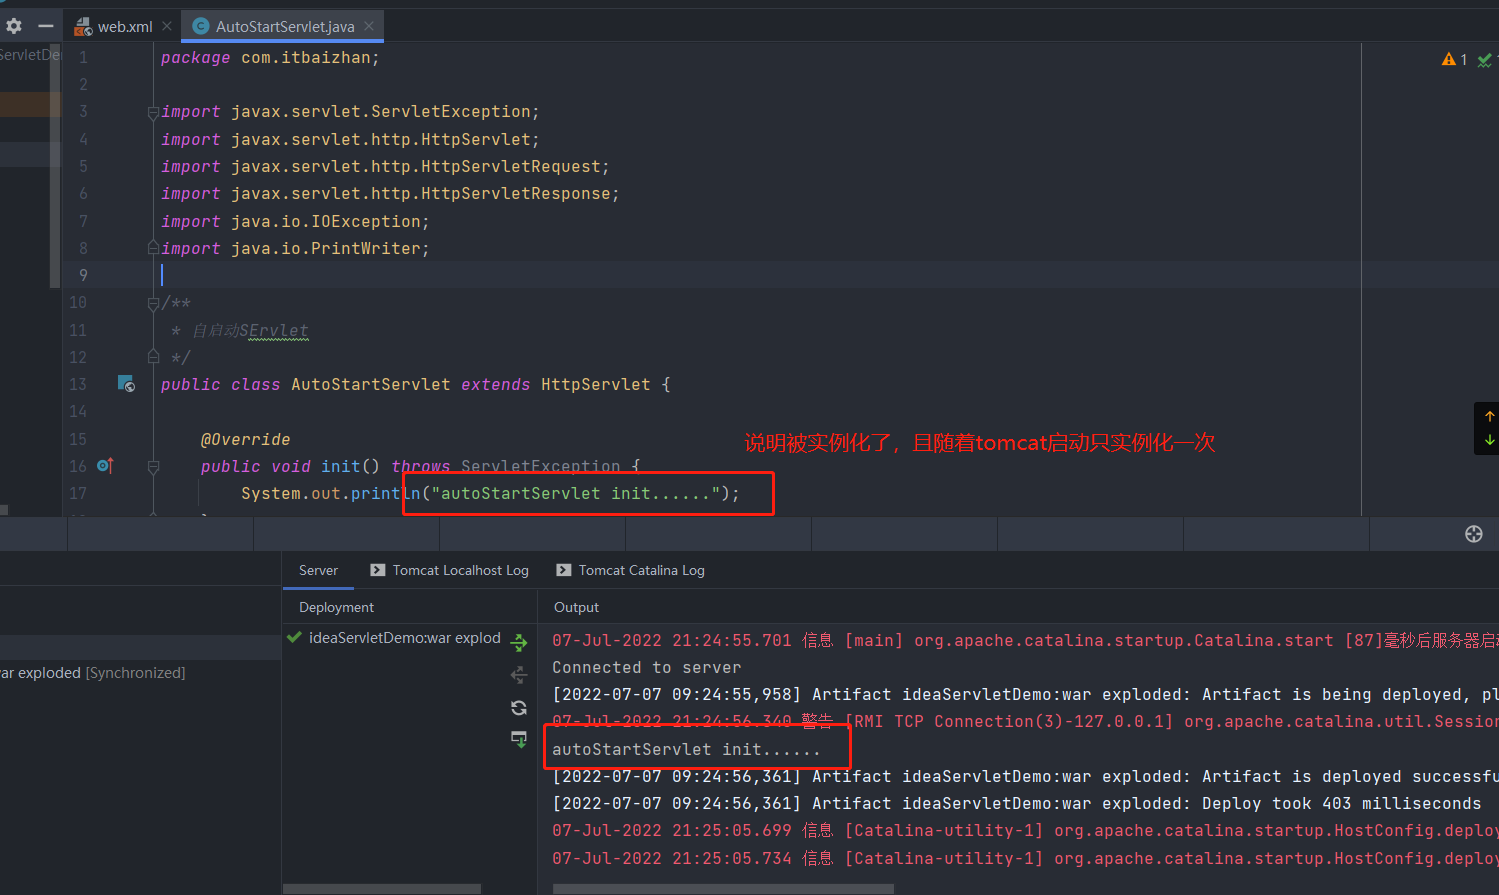1499x895 pixels.
Task: Click the crosshair locate icon in panel
Action: click(x=1474, y=534)
